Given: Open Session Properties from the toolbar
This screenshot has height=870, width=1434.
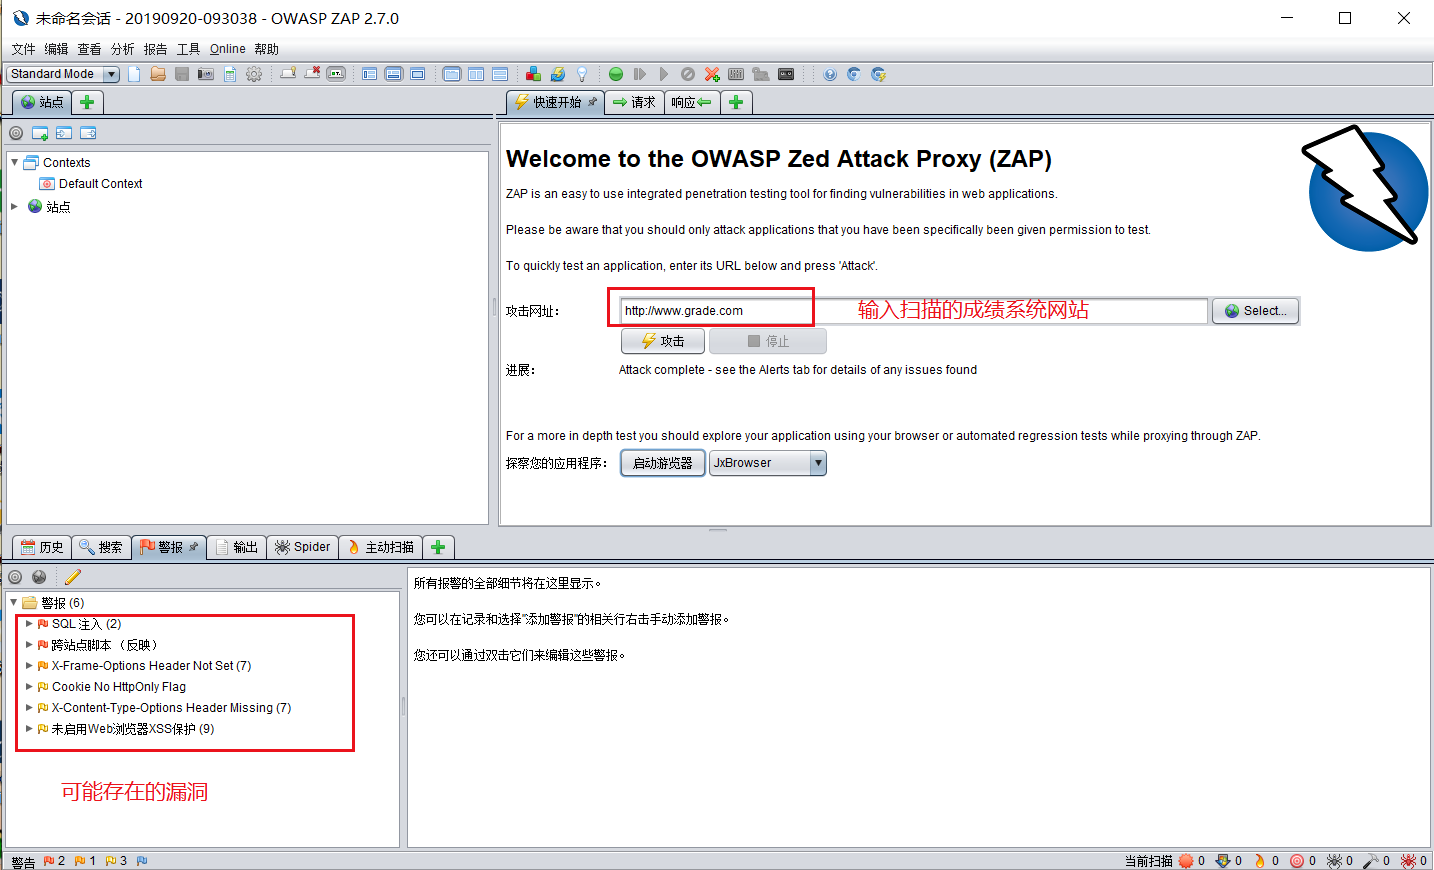Looking at the screenshot, I should 230,74.
